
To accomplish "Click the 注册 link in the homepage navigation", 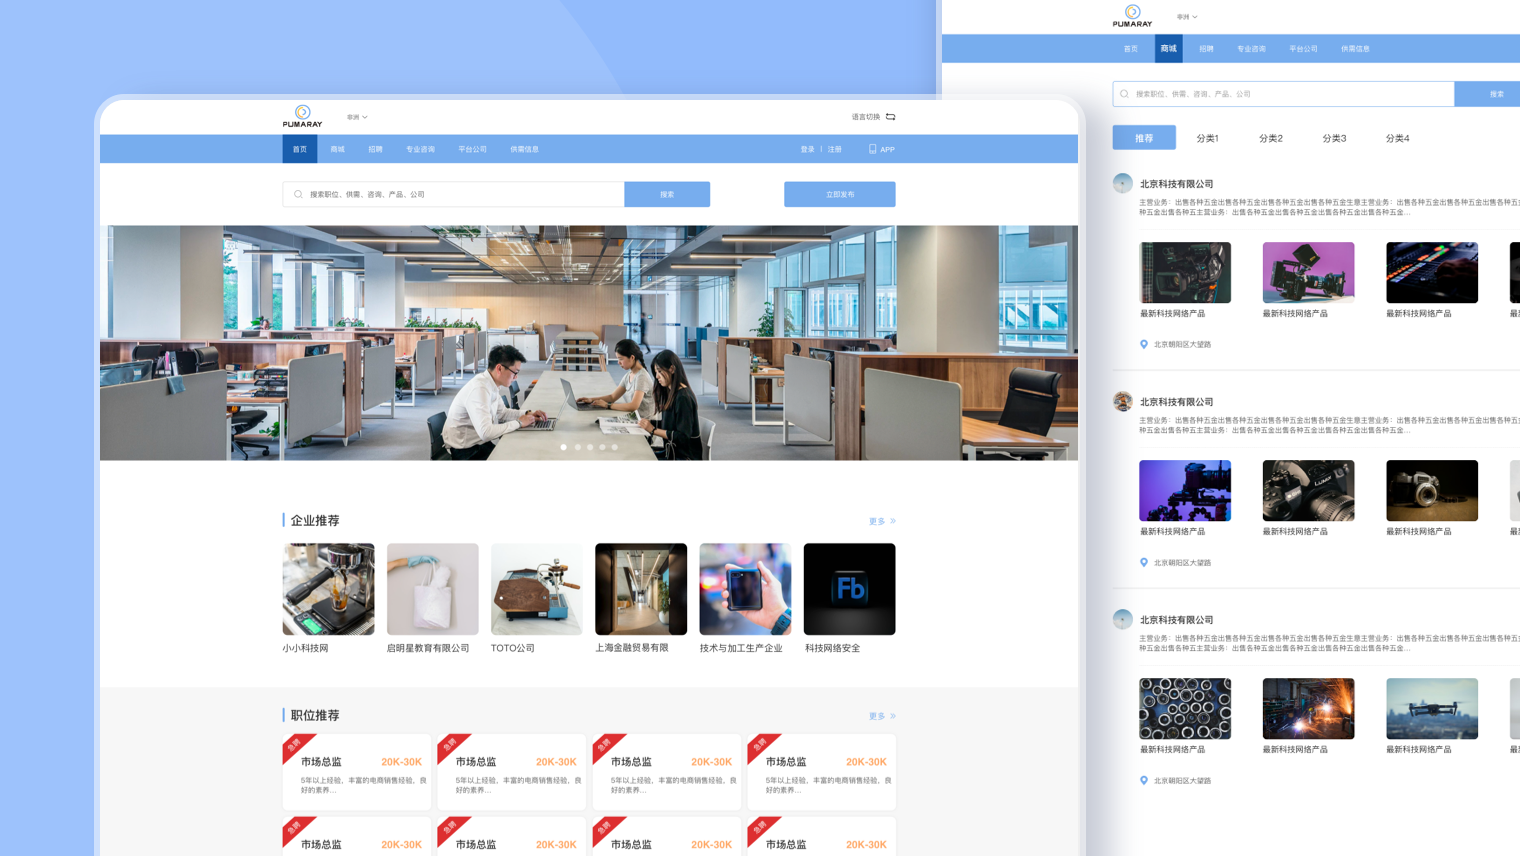I will (834, 149).
